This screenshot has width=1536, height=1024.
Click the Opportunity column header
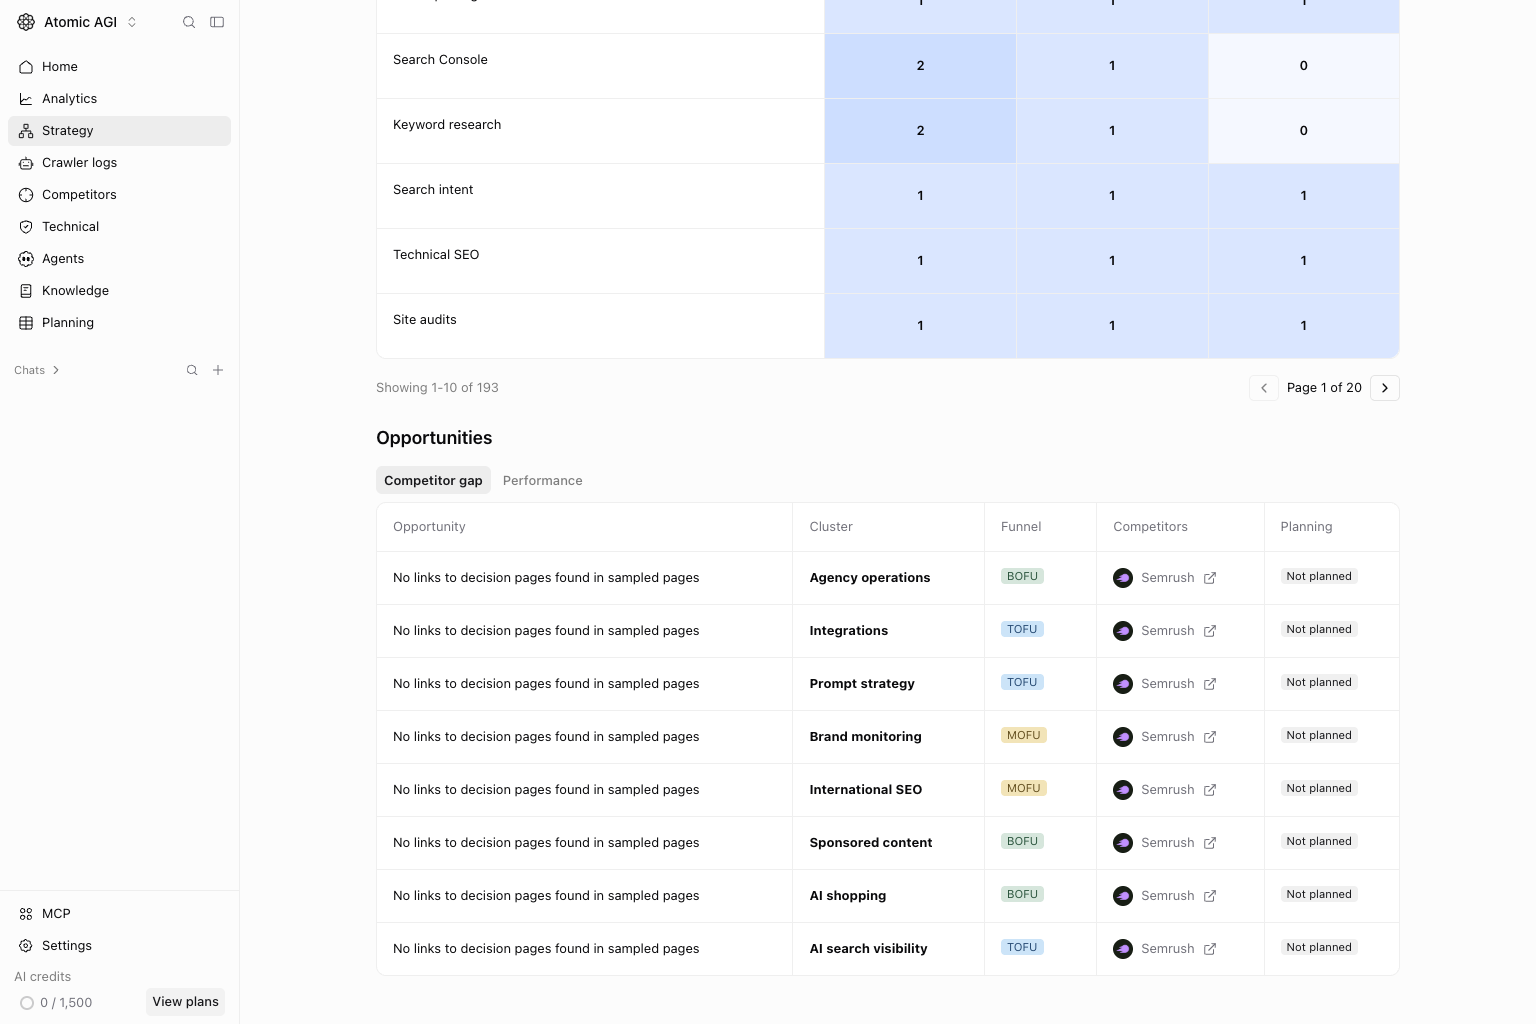click(429, 527)
